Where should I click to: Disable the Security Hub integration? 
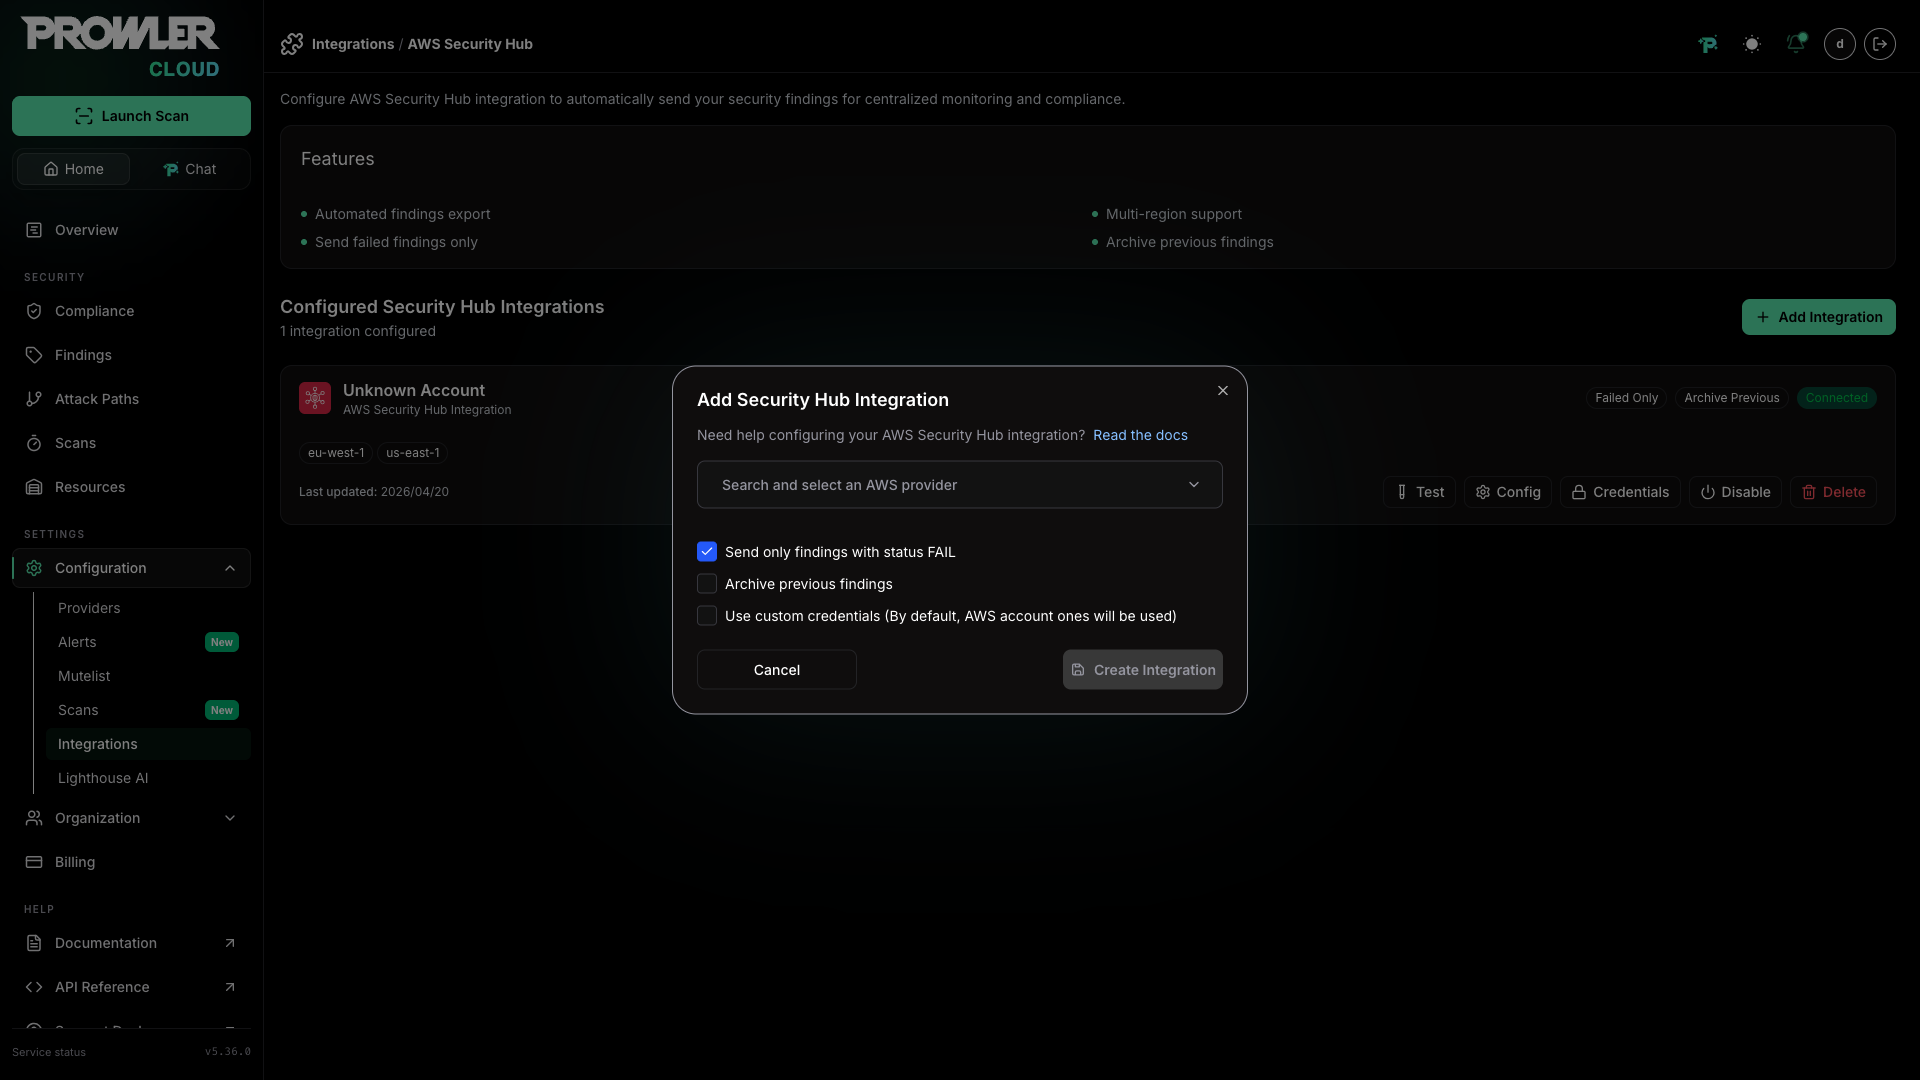[1735, 492]
